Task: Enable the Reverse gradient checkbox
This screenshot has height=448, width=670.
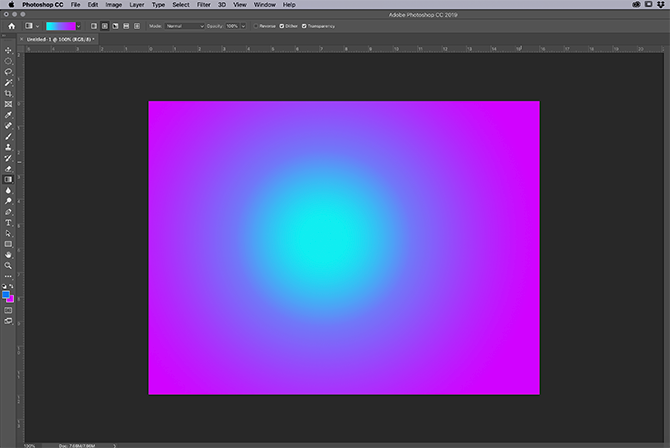Action: (256, 25)
